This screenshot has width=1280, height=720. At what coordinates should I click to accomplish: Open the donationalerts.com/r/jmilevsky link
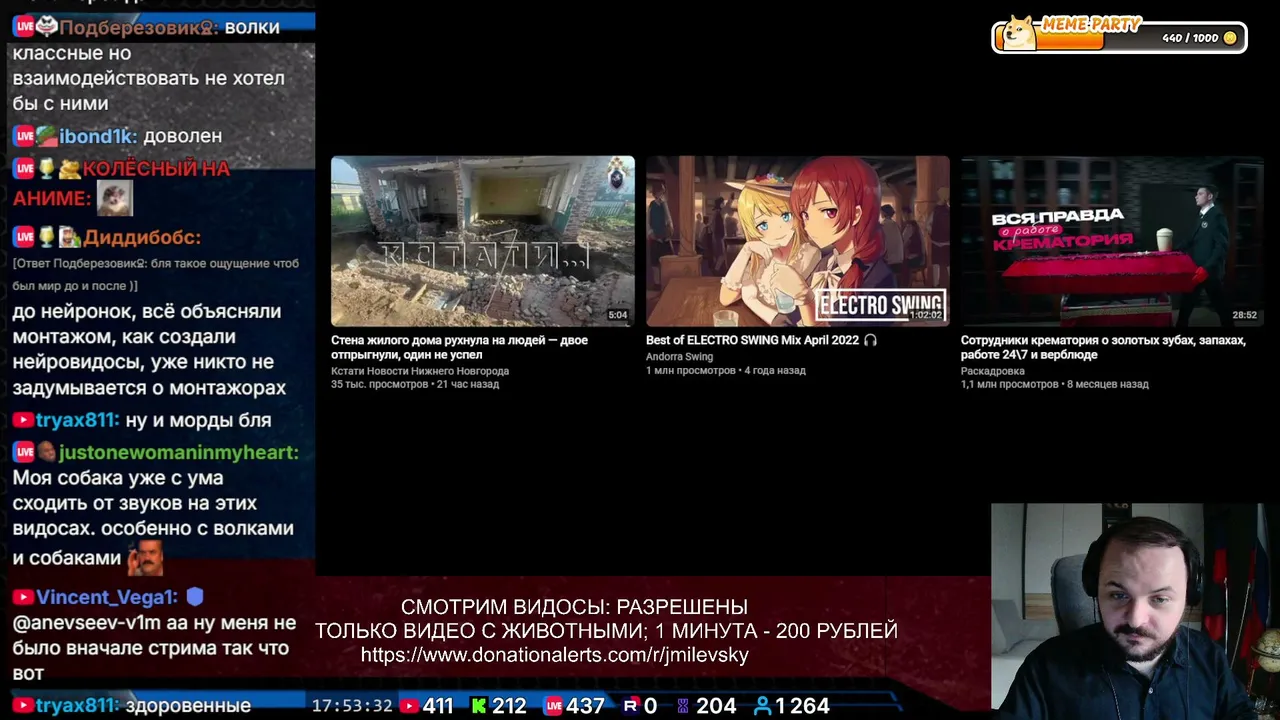[554, 655]
